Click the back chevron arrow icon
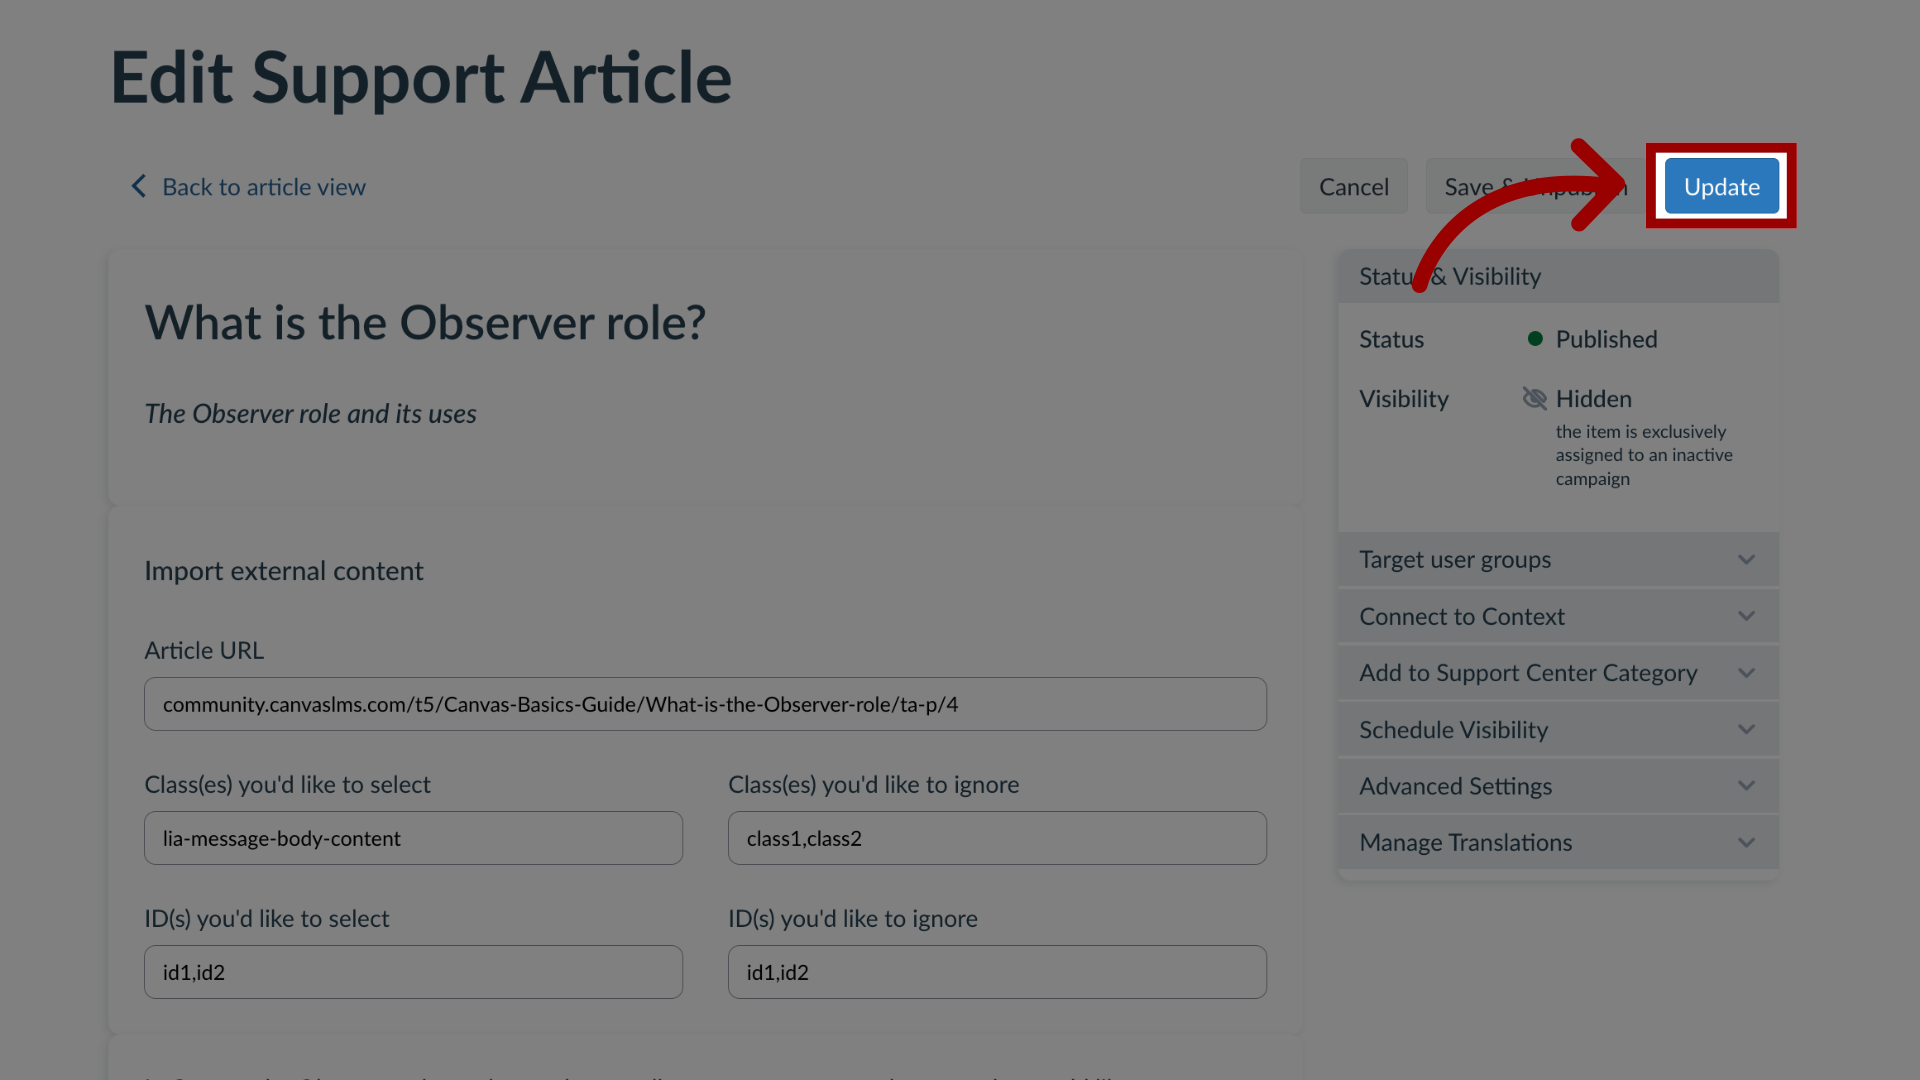This screenshot has height=1080, width=1920. [x=138, y=186]
